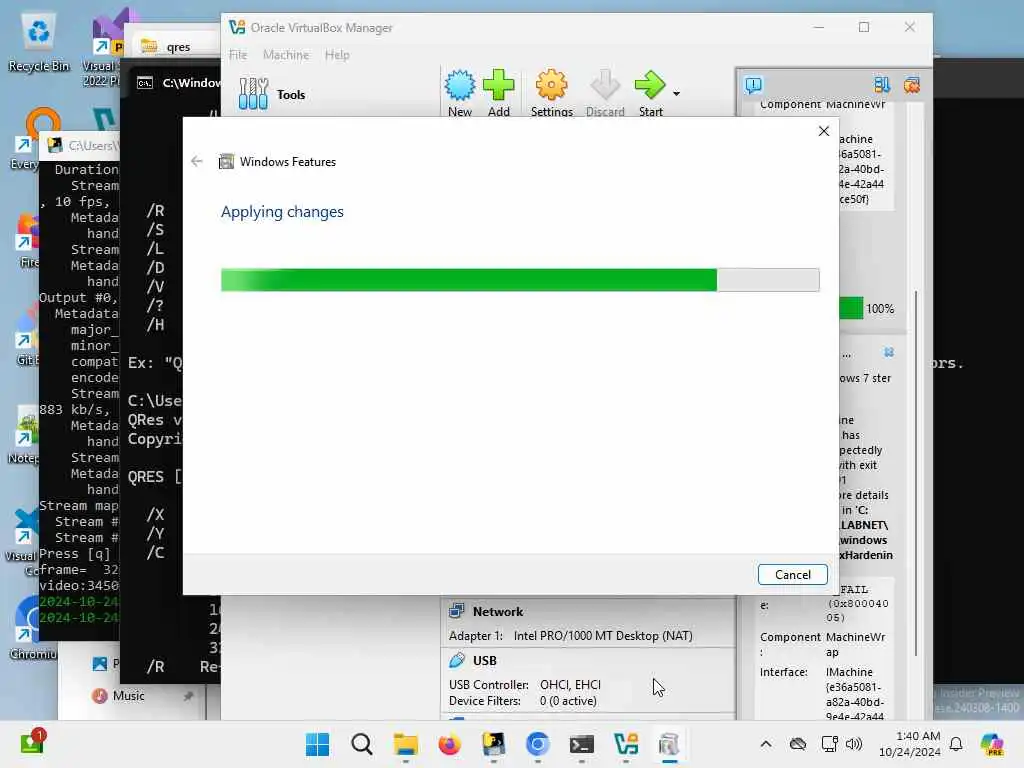1024x768 pixels.
Task: Open the Machine menu
Action: 286,55
